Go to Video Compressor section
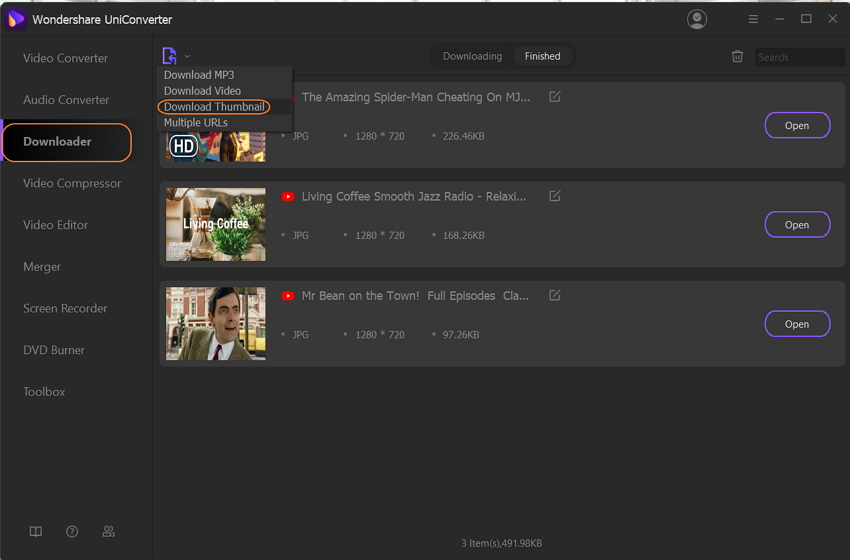850x560 pixels. (72, 183)
